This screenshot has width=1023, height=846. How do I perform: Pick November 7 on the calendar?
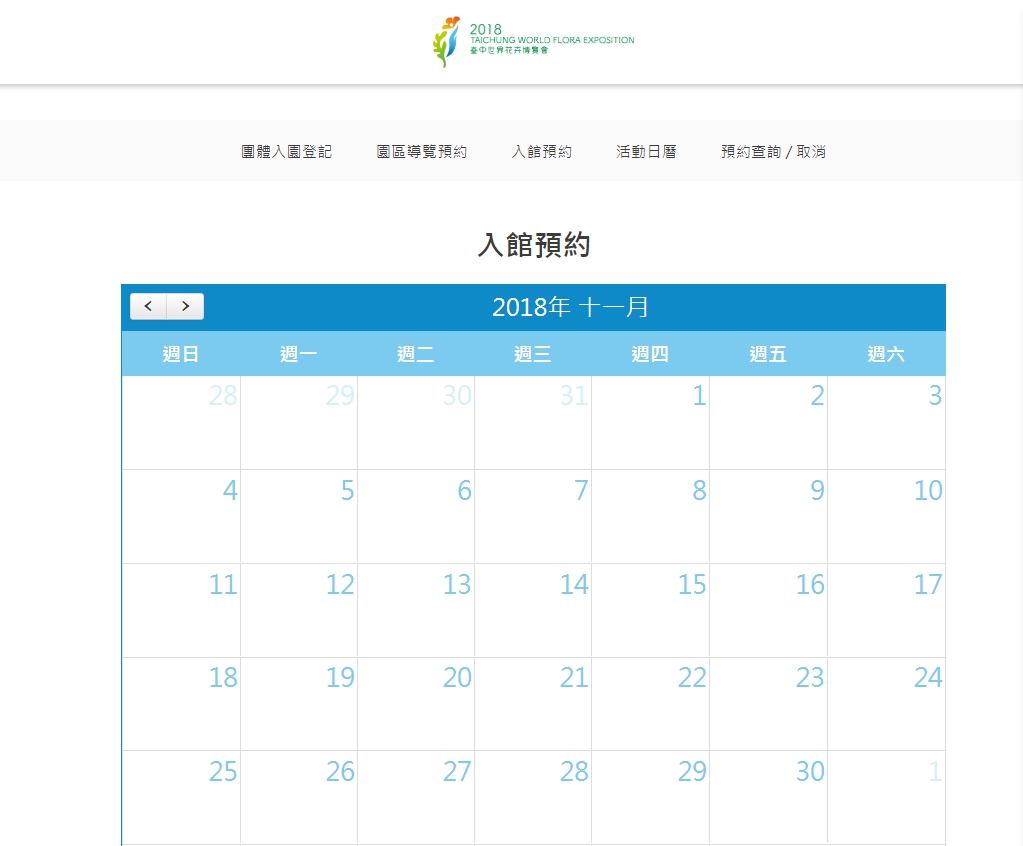[533, 516]
